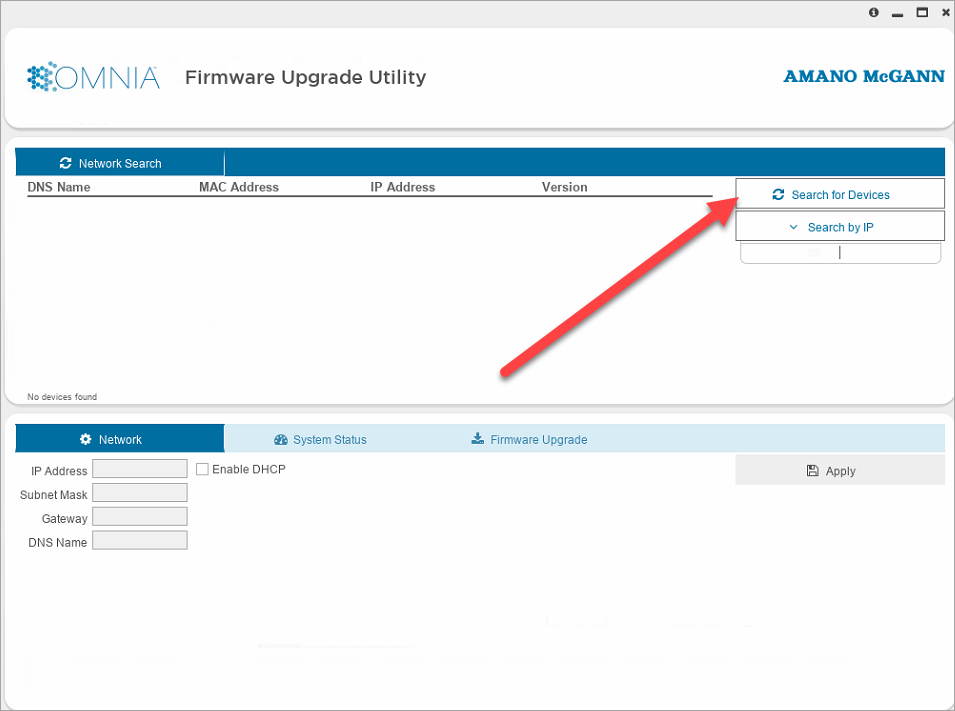
Task: Click the Amano McGann logo
Action: point(864,76)
